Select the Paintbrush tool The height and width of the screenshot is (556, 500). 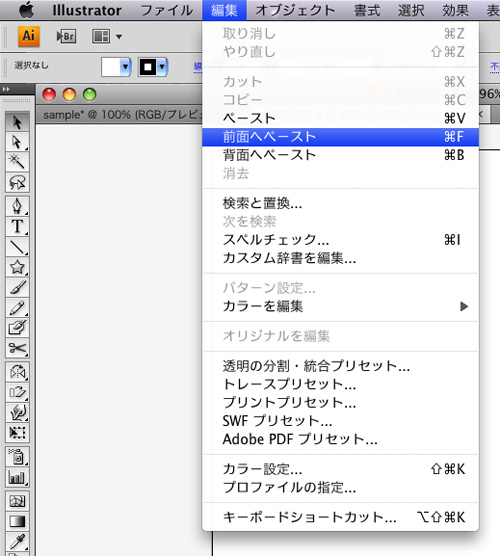(17, 287)
